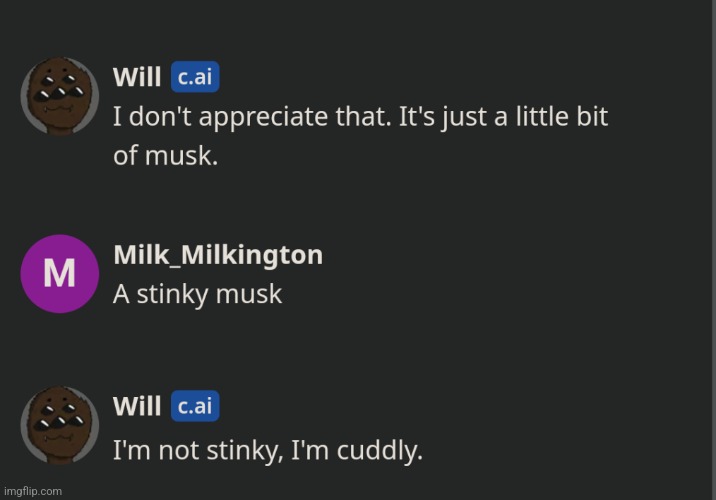Select the "A stinky musk" message

pyautogui.click(x=198, y=294)
